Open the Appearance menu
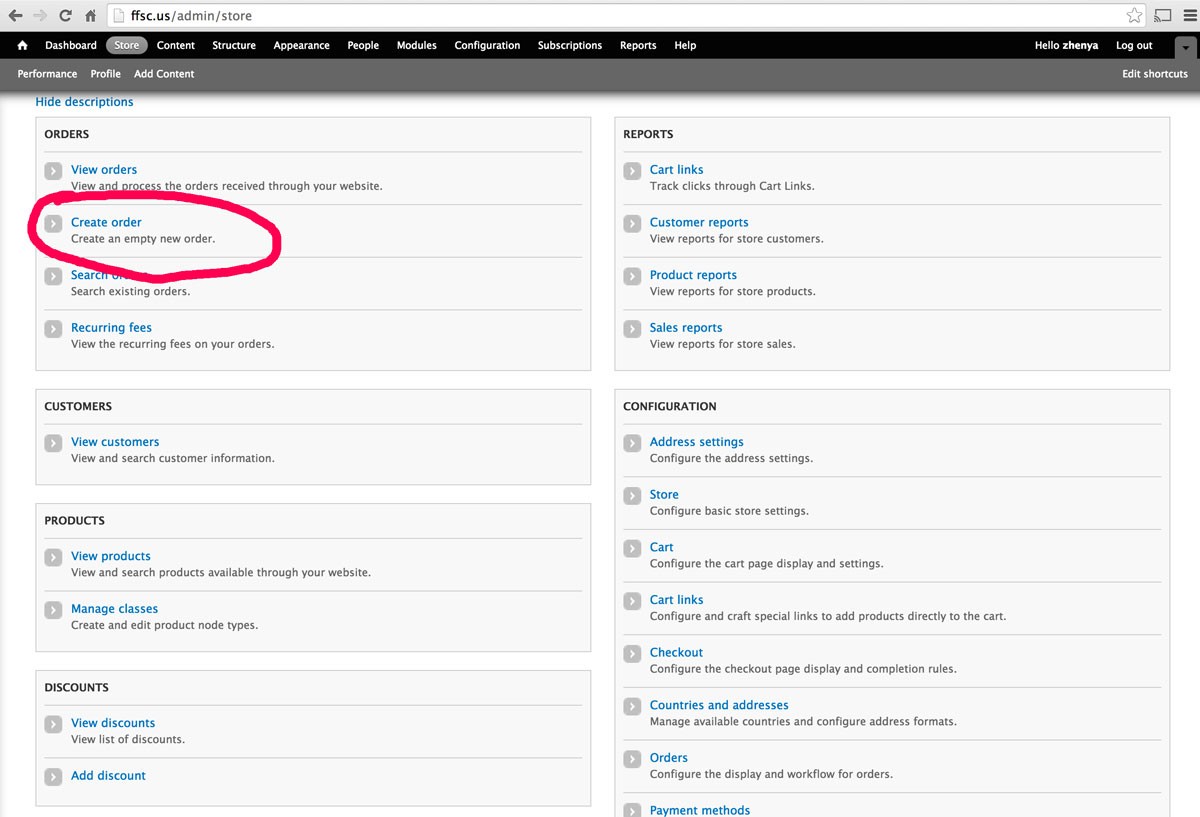This screenshot has height=817, width=1200. [x=302, y=45]
